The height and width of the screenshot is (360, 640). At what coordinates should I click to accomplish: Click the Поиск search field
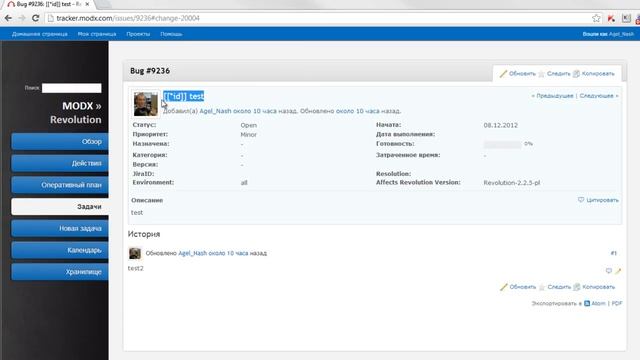tap(72, 88)
